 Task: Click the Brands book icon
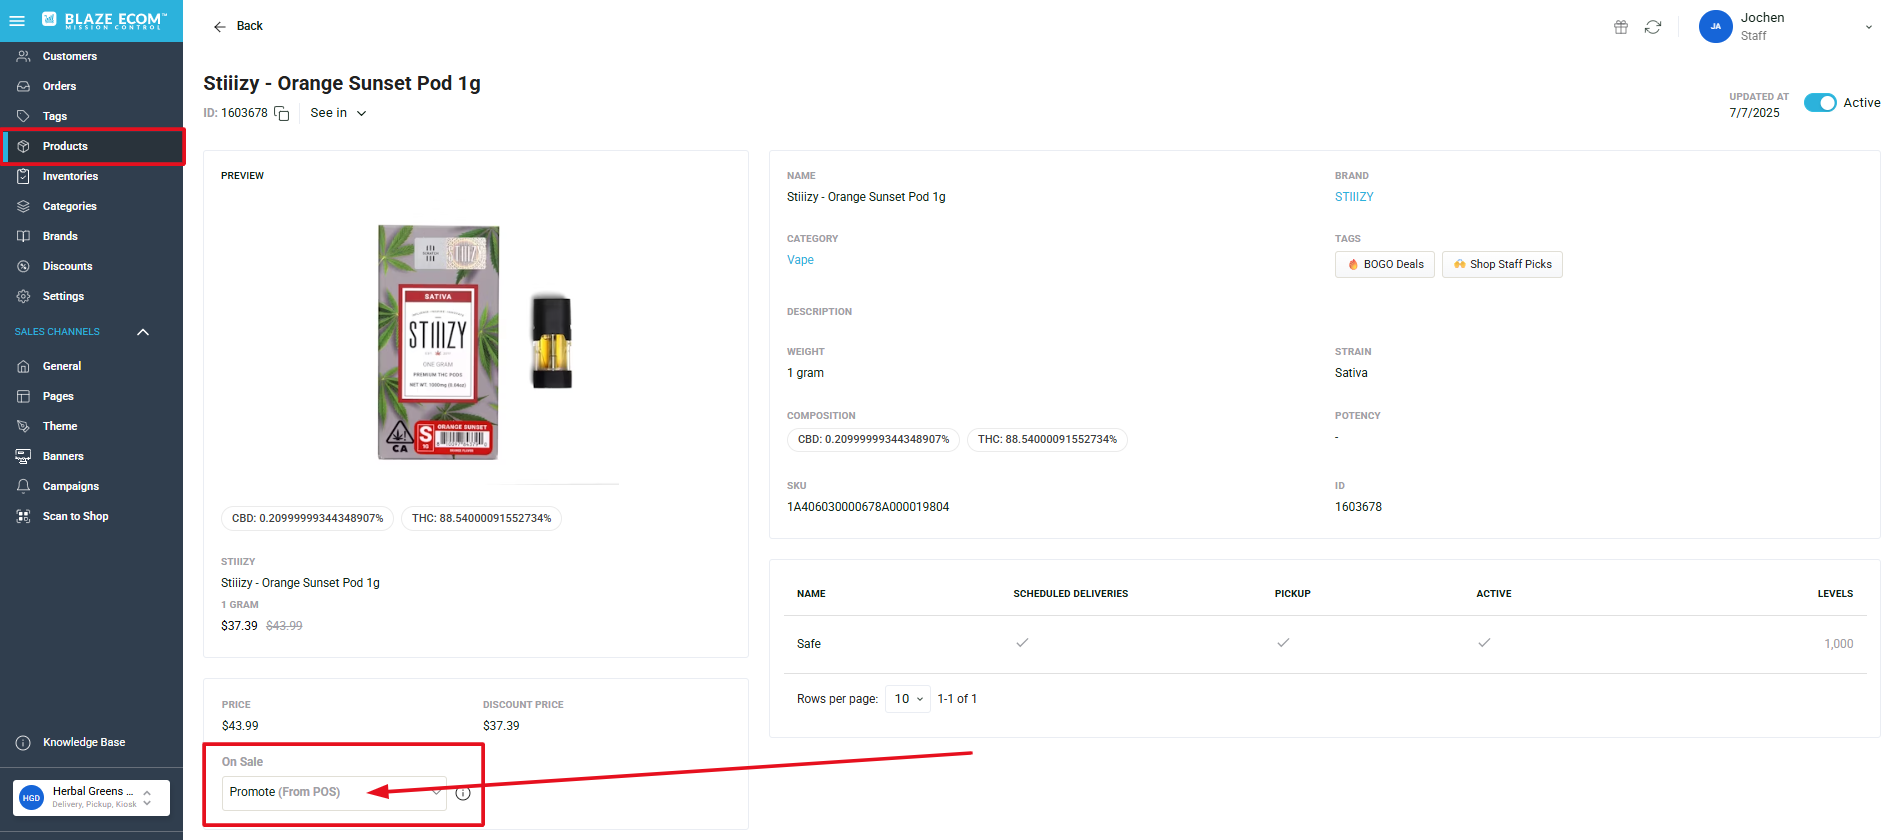[23, 236]
